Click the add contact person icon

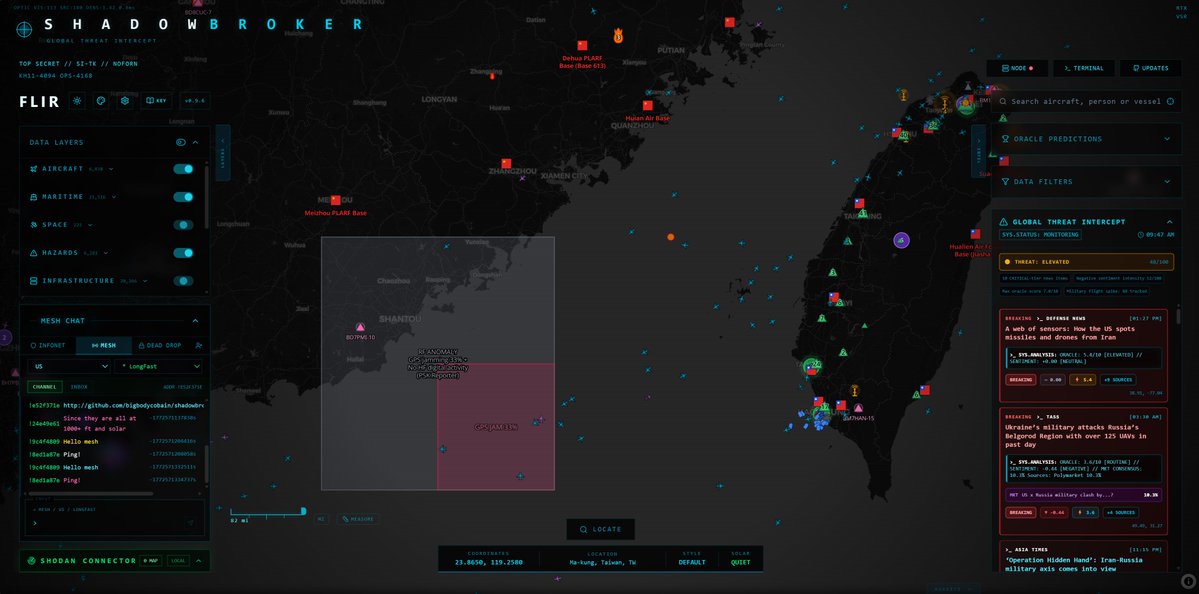pyautogui.click(x=198, y=346)
